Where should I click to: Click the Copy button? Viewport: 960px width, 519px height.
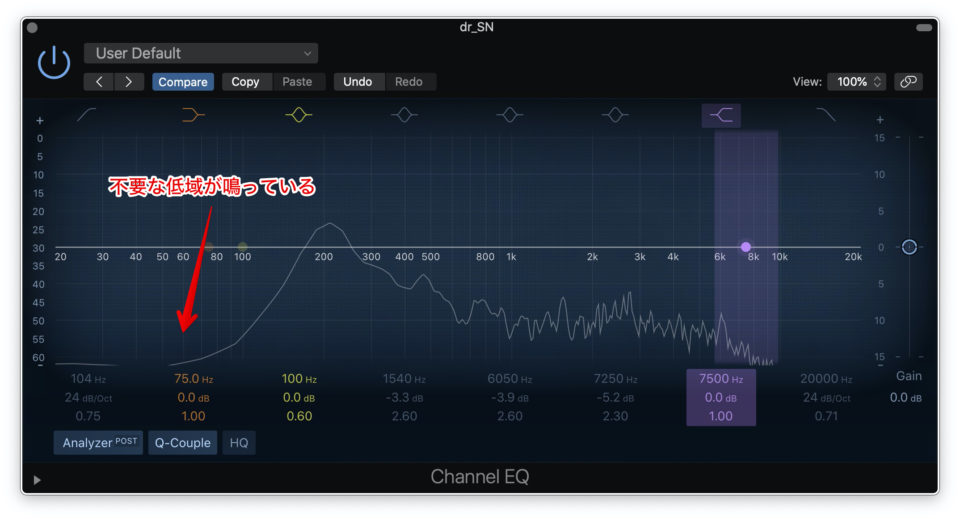(x=245, y=82)
